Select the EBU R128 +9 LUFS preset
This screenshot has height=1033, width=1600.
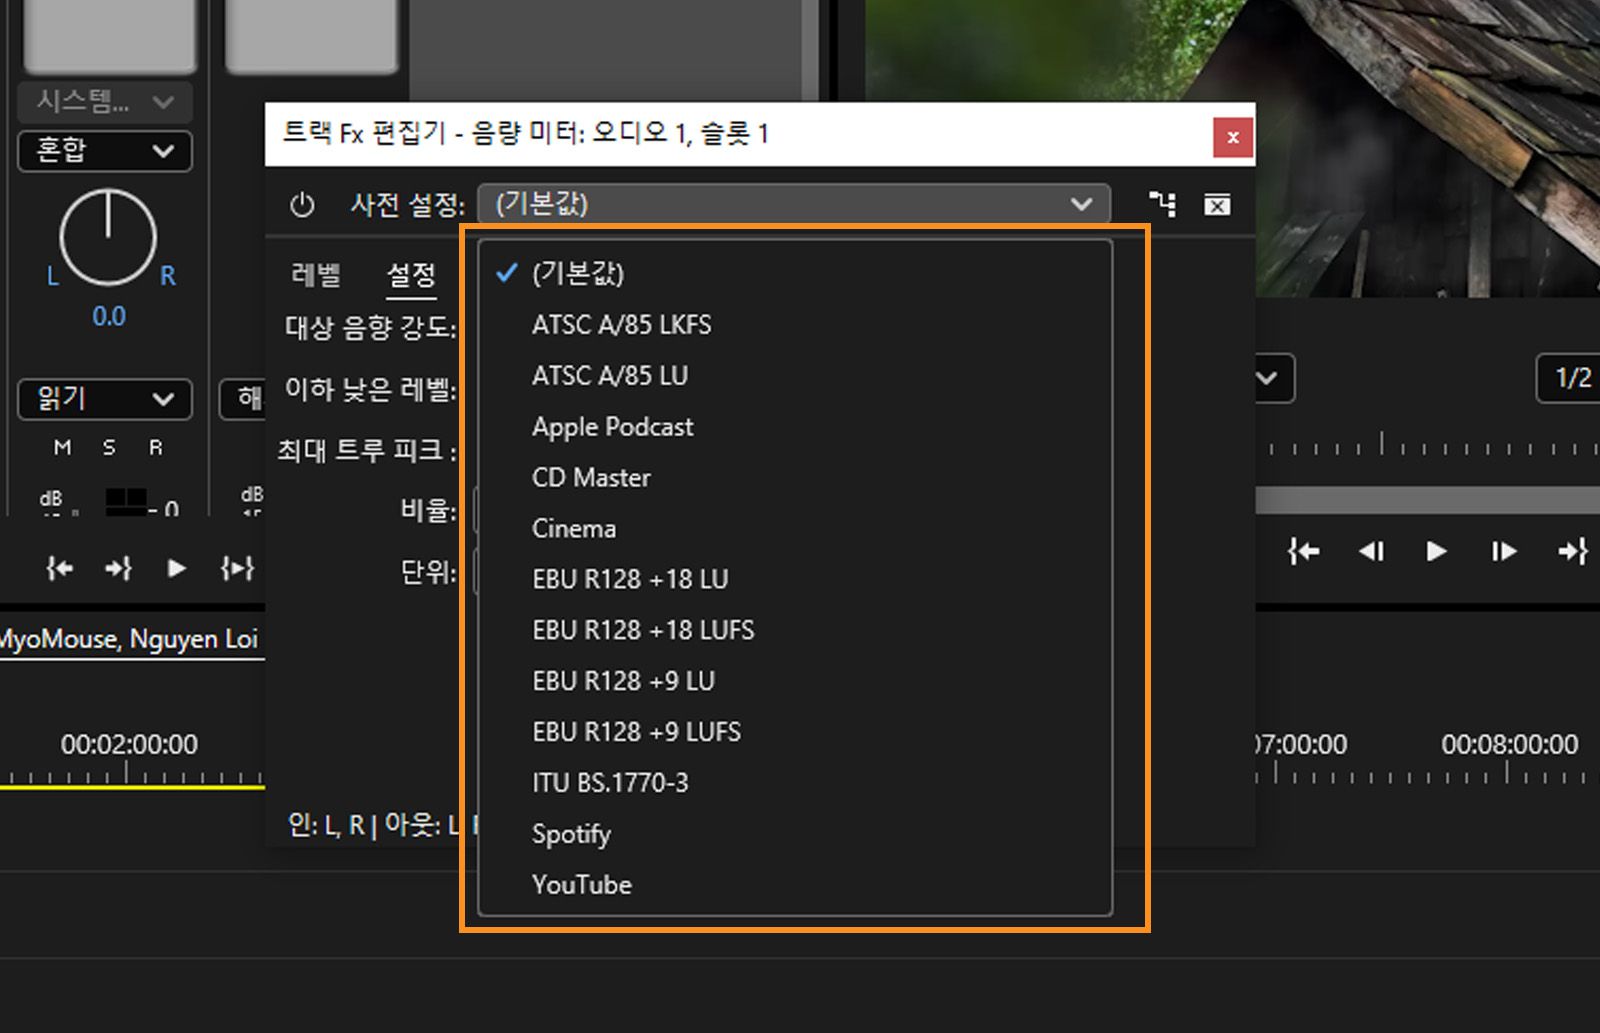point(636,731)
